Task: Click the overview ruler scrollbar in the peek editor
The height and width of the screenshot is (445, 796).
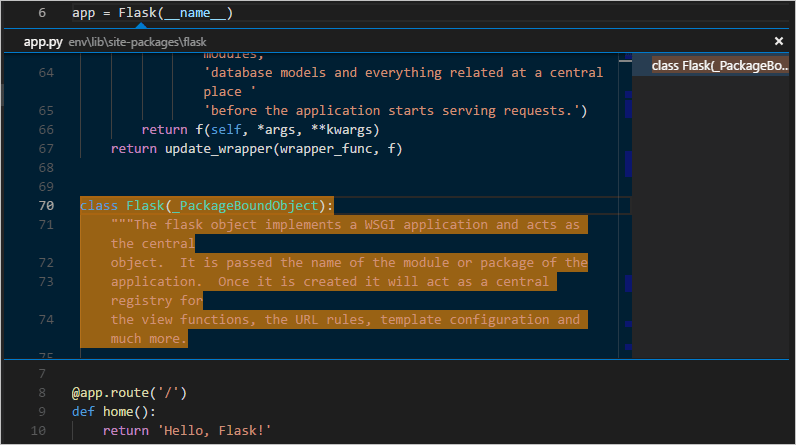Action: point(627,200)
